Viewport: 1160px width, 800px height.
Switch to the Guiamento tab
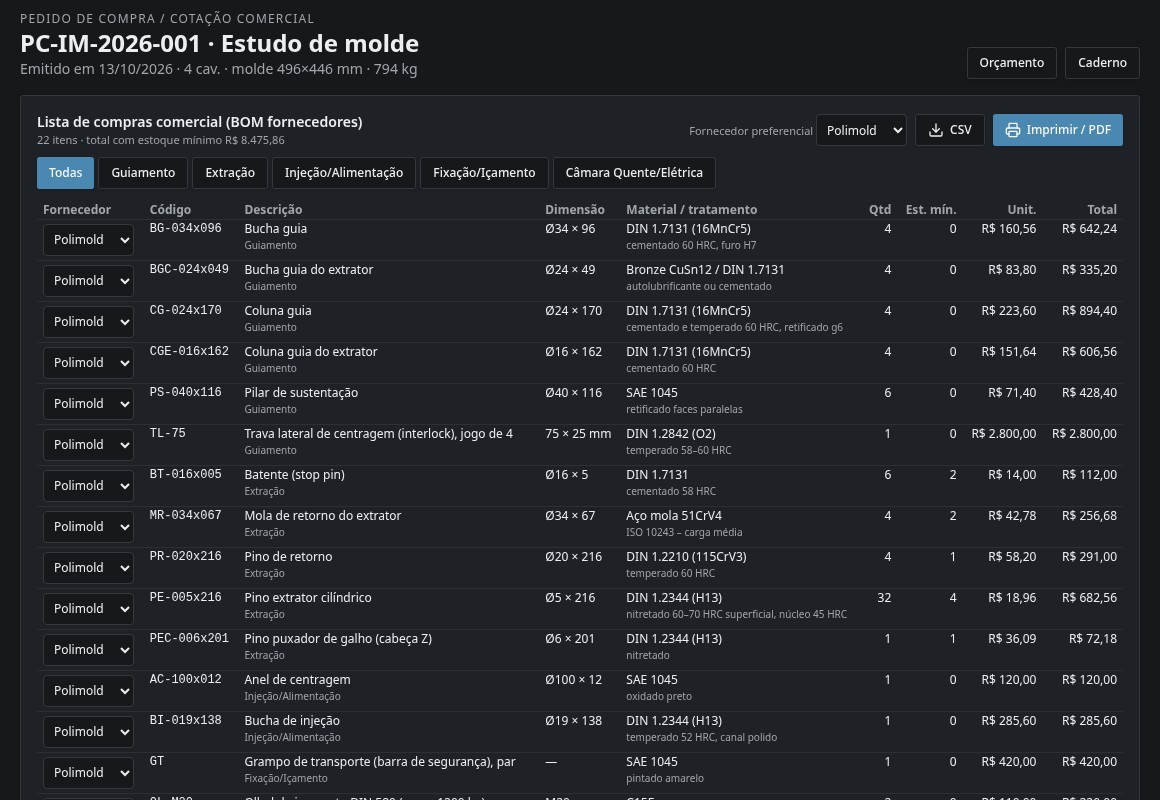click(143, 172)
